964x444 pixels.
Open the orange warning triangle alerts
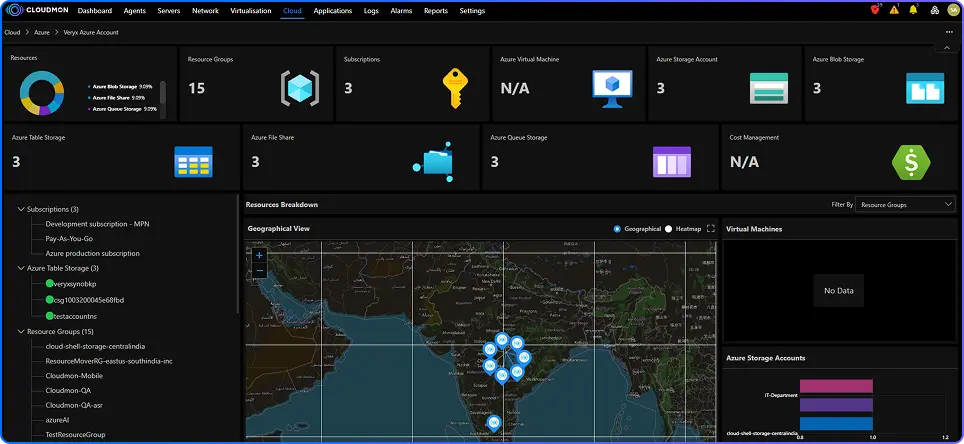(x=894, y=10)
